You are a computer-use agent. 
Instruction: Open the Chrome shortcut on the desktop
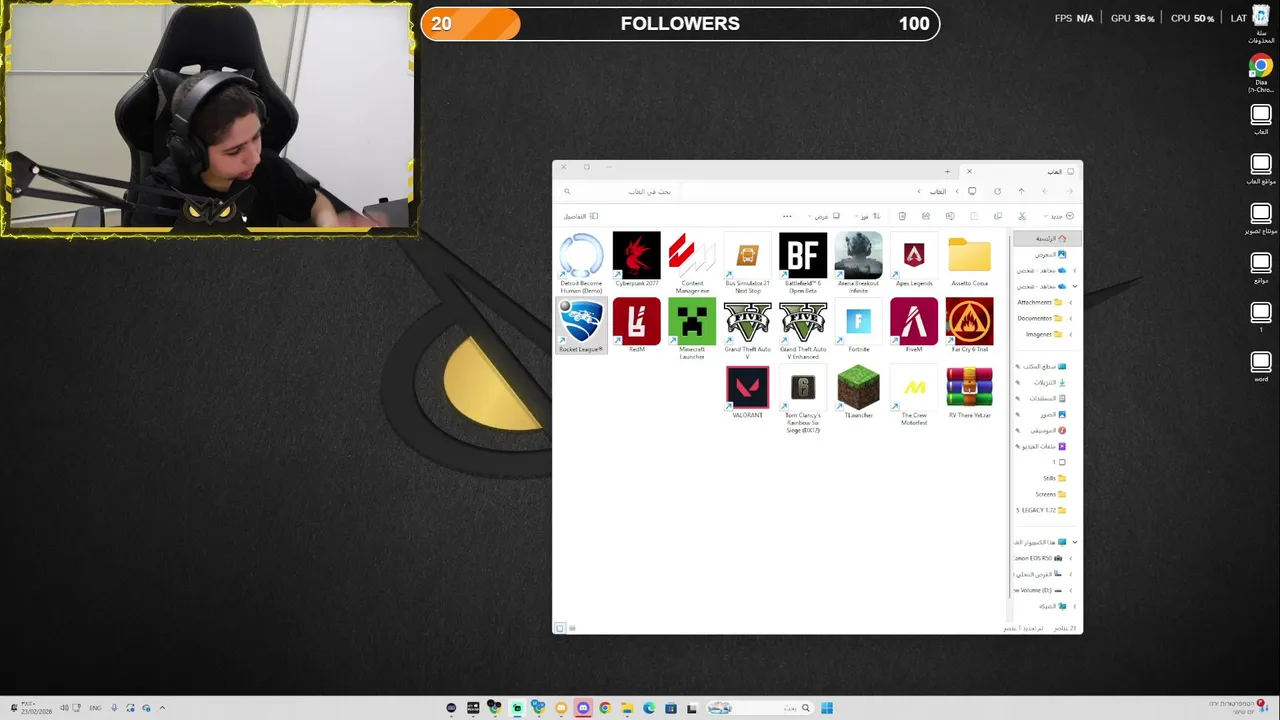coord(1260,74)
